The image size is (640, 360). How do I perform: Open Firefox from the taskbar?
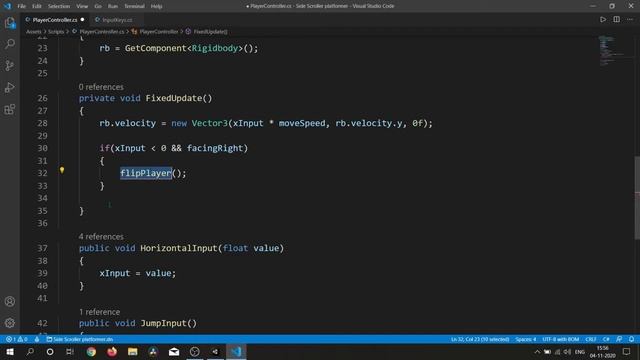point(112,351)
